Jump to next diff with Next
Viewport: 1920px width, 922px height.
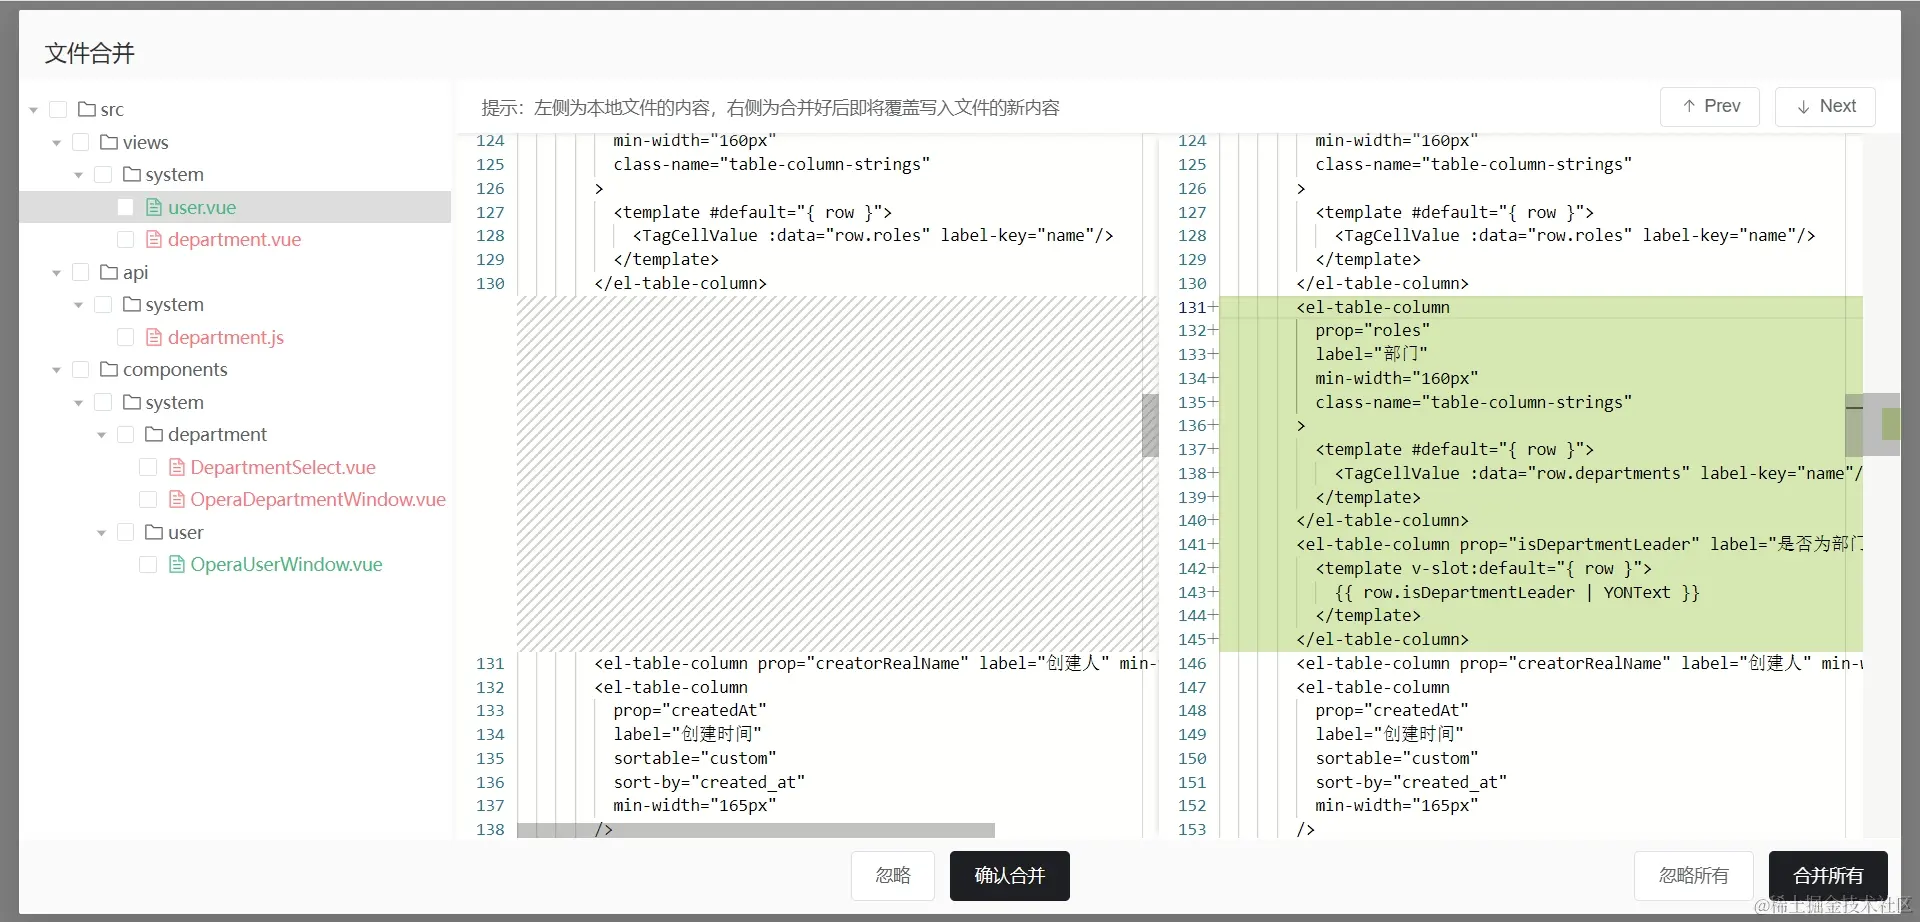tap(1825, 106)
